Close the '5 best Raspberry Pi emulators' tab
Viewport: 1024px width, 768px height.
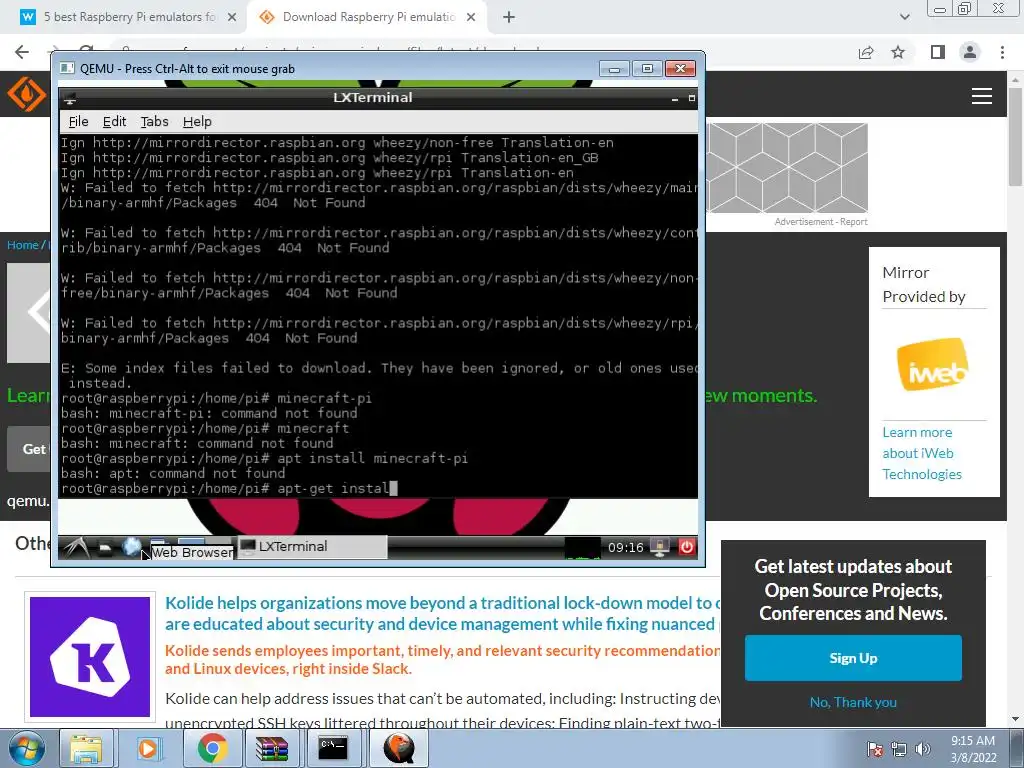[232, 18]
